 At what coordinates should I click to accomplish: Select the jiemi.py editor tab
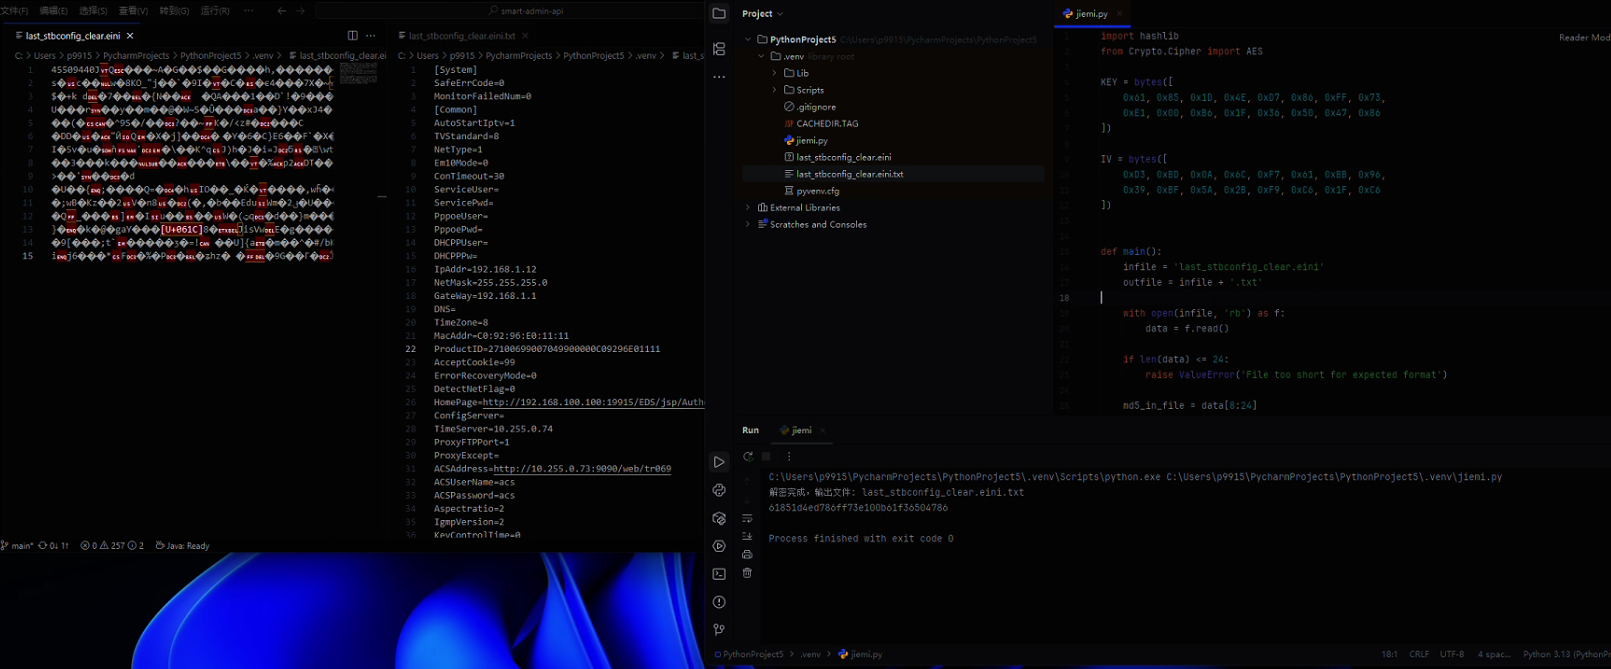point(1091,14)
